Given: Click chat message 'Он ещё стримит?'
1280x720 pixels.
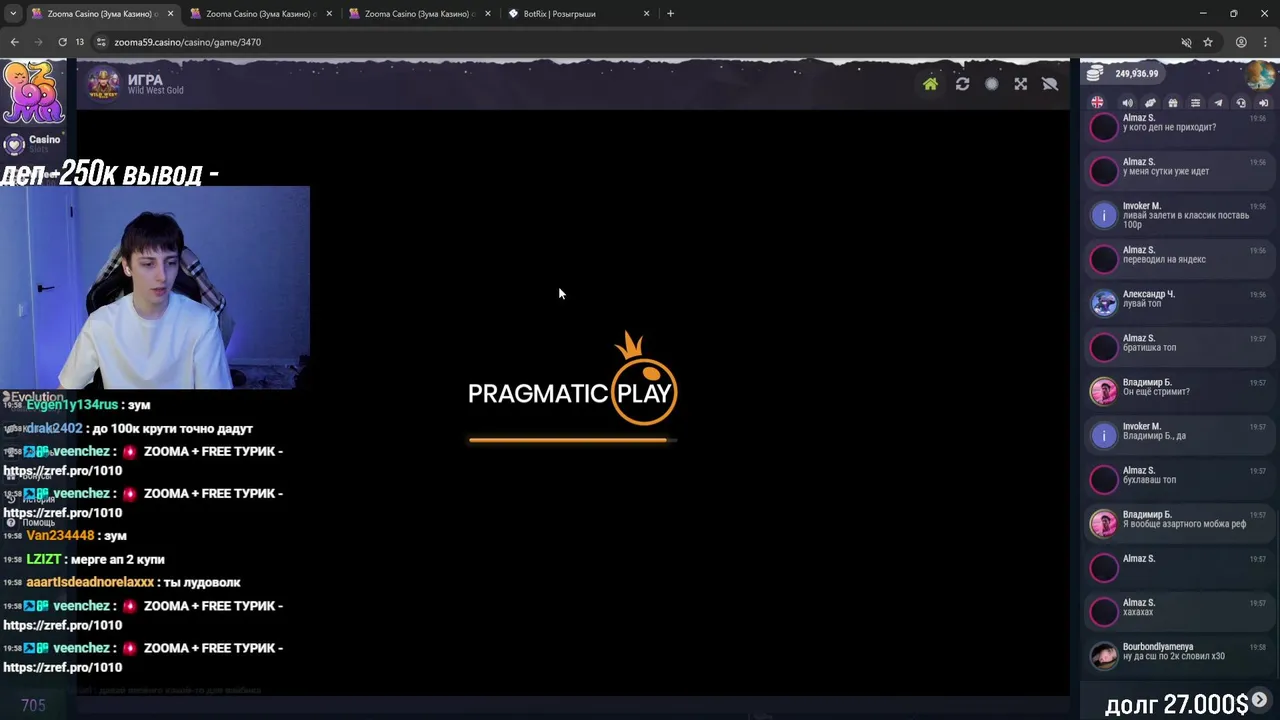Looking at the screenshot, I should 1156,392.
